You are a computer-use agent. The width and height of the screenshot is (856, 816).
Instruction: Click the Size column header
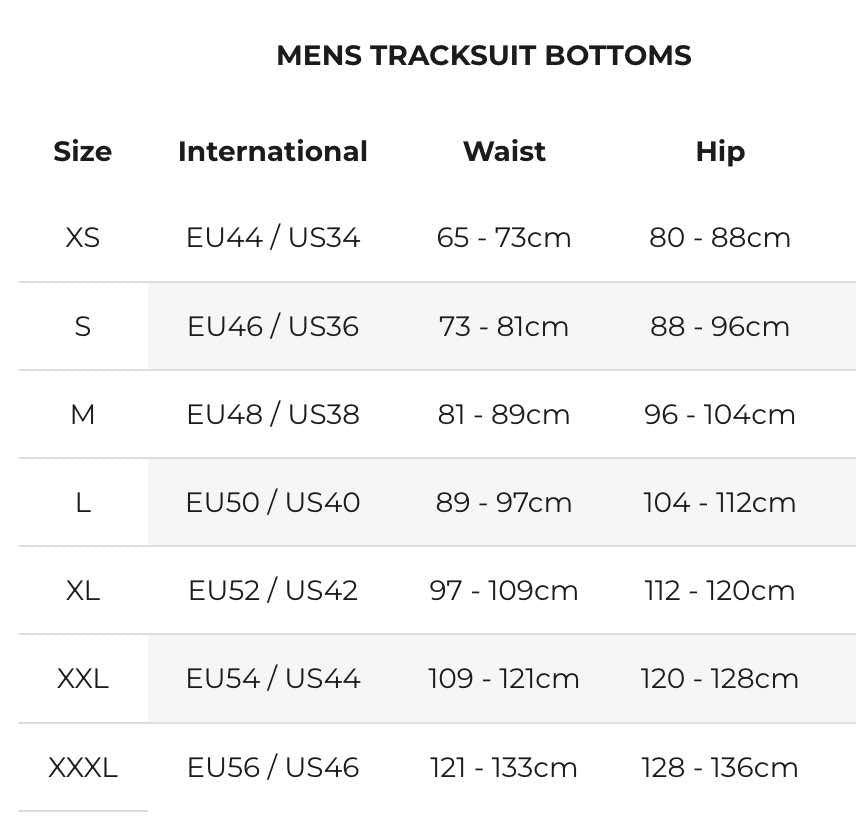tap(82, 152)
